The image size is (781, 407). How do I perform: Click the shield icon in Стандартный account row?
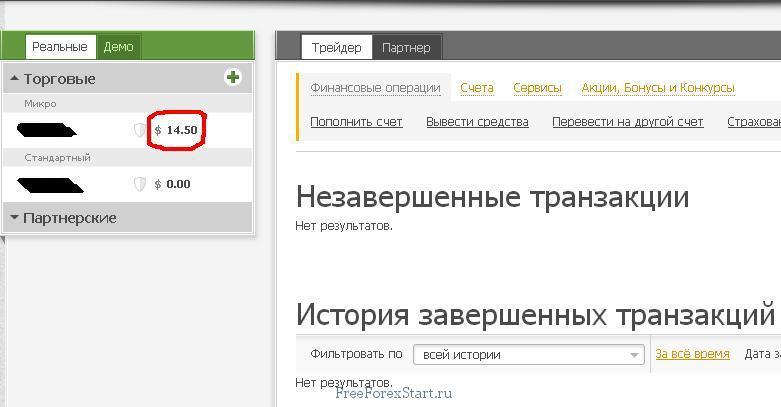coord(140,184)
